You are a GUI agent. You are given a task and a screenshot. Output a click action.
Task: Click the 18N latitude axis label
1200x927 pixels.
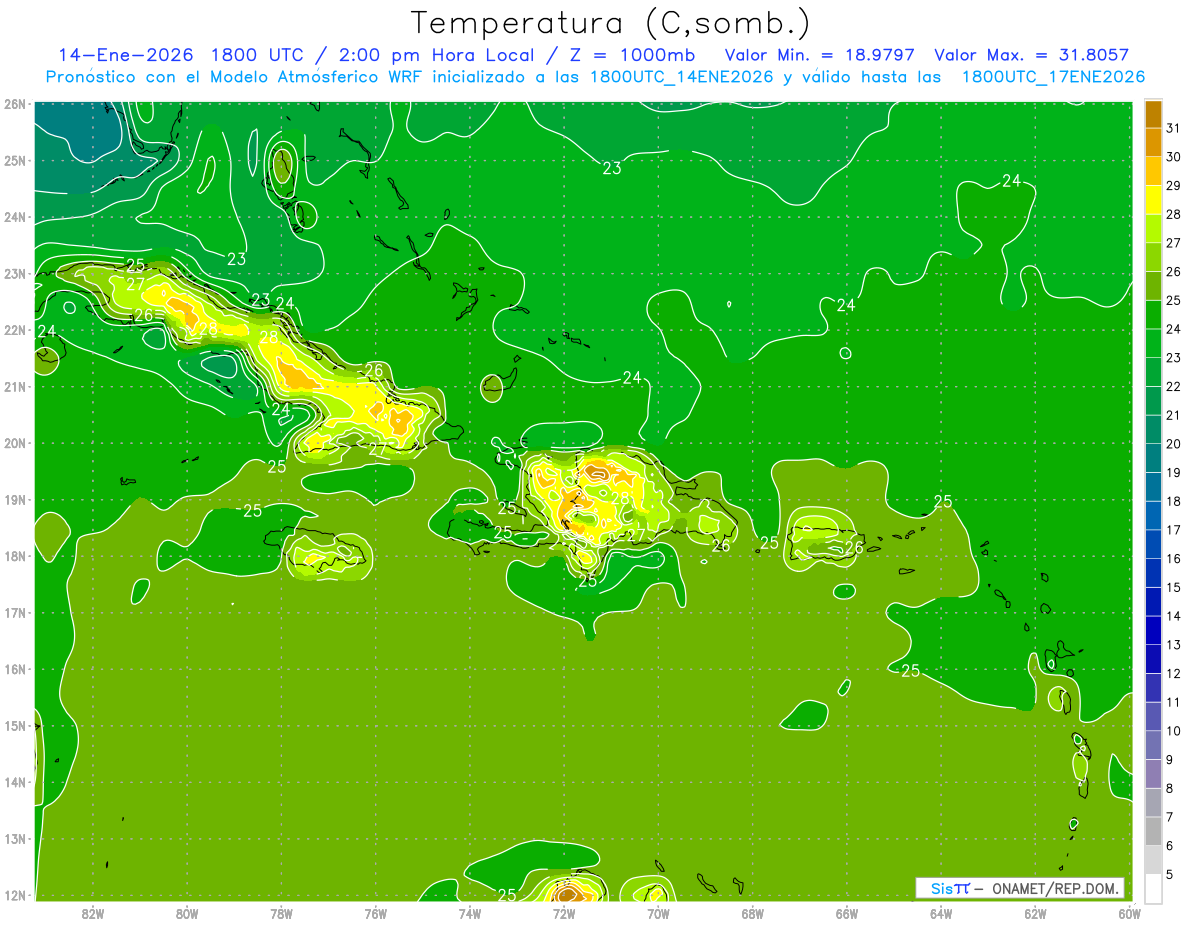coord(14,556)
